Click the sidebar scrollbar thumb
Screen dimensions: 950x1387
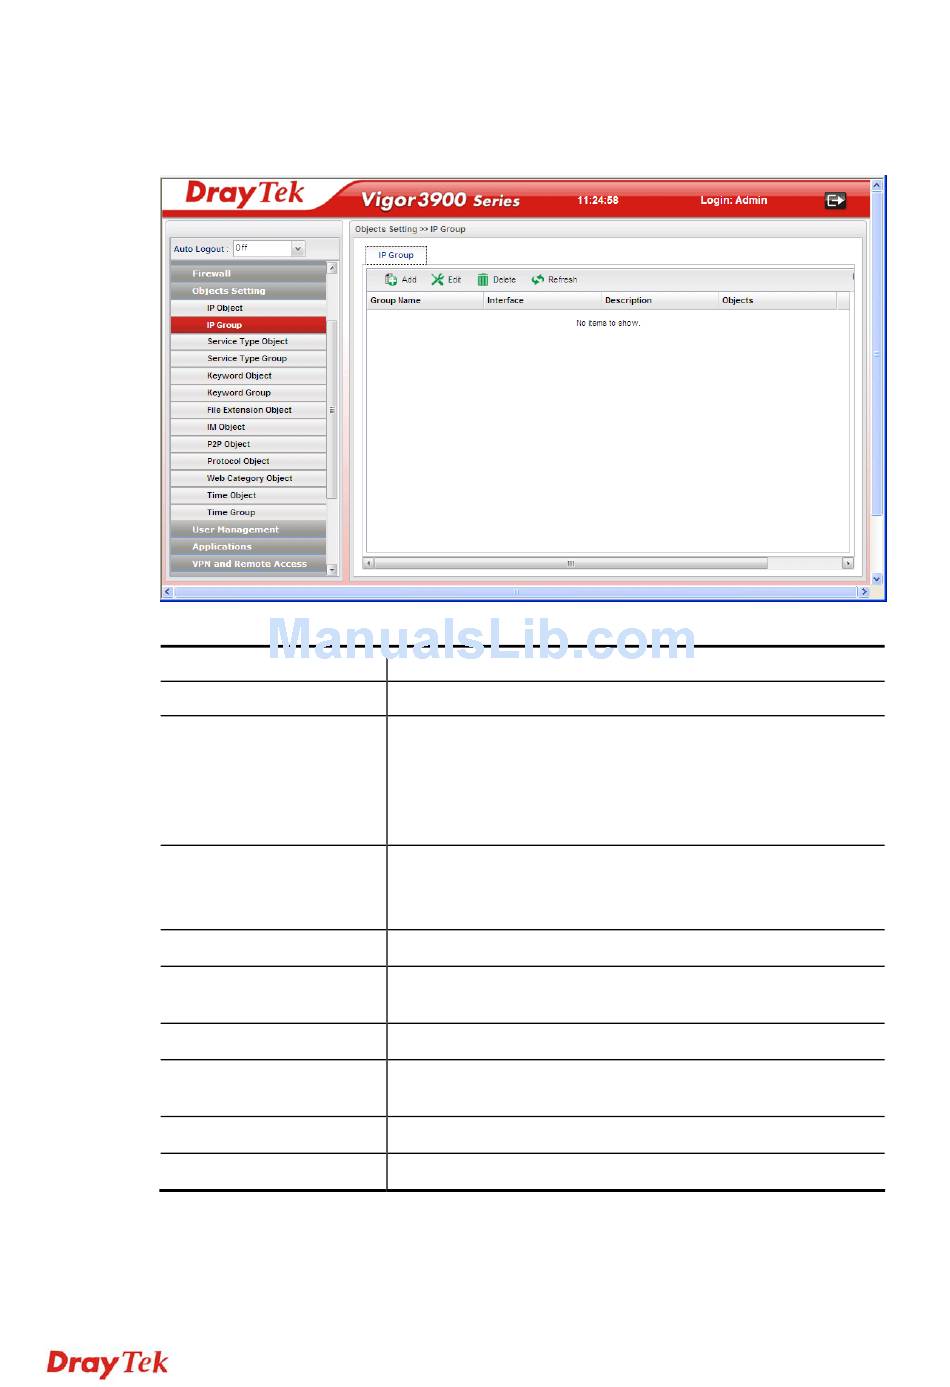pyautogui.click(x=332, y=410)
